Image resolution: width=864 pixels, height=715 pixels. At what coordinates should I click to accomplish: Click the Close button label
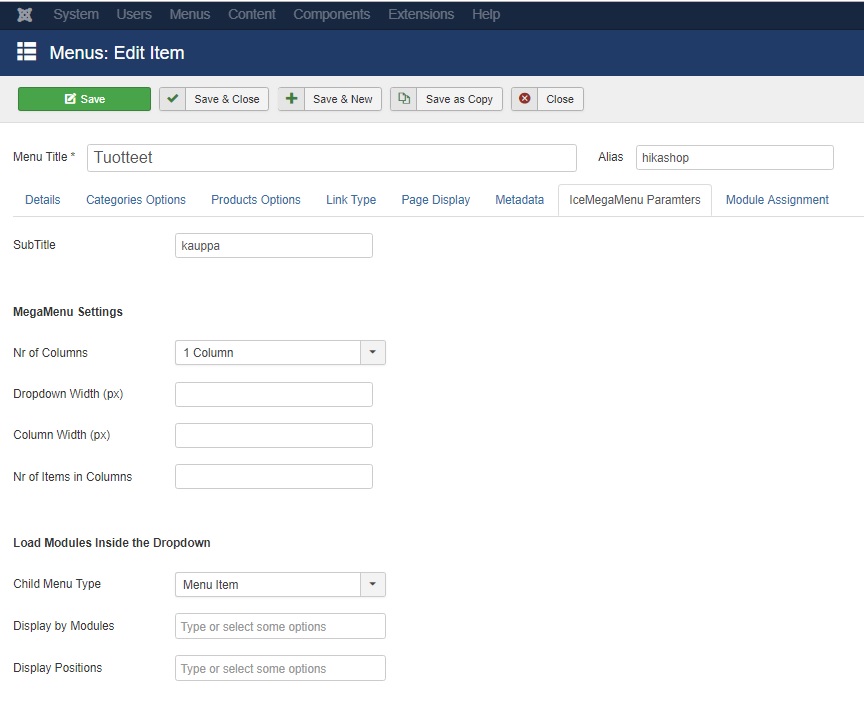560,99
